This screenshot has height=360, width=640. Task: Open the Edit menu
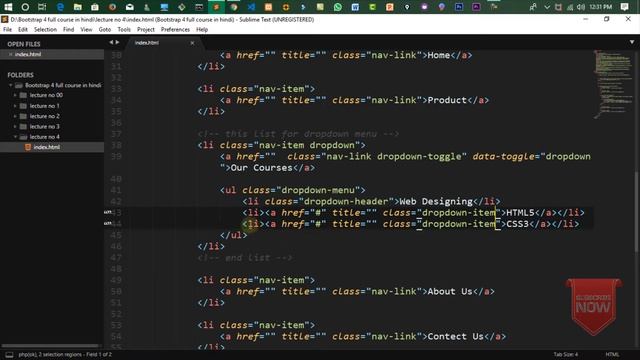23,29
